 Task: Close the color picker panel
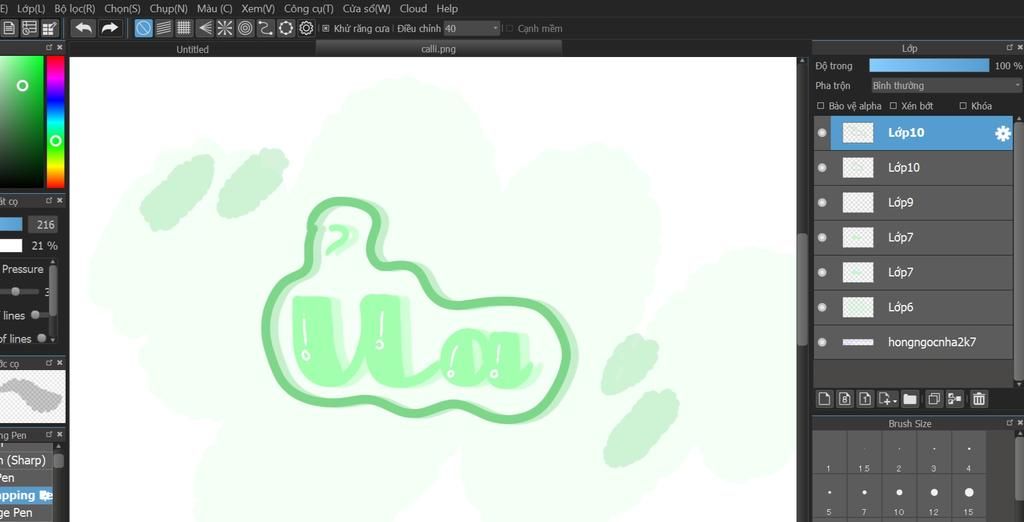pos(60,47)
